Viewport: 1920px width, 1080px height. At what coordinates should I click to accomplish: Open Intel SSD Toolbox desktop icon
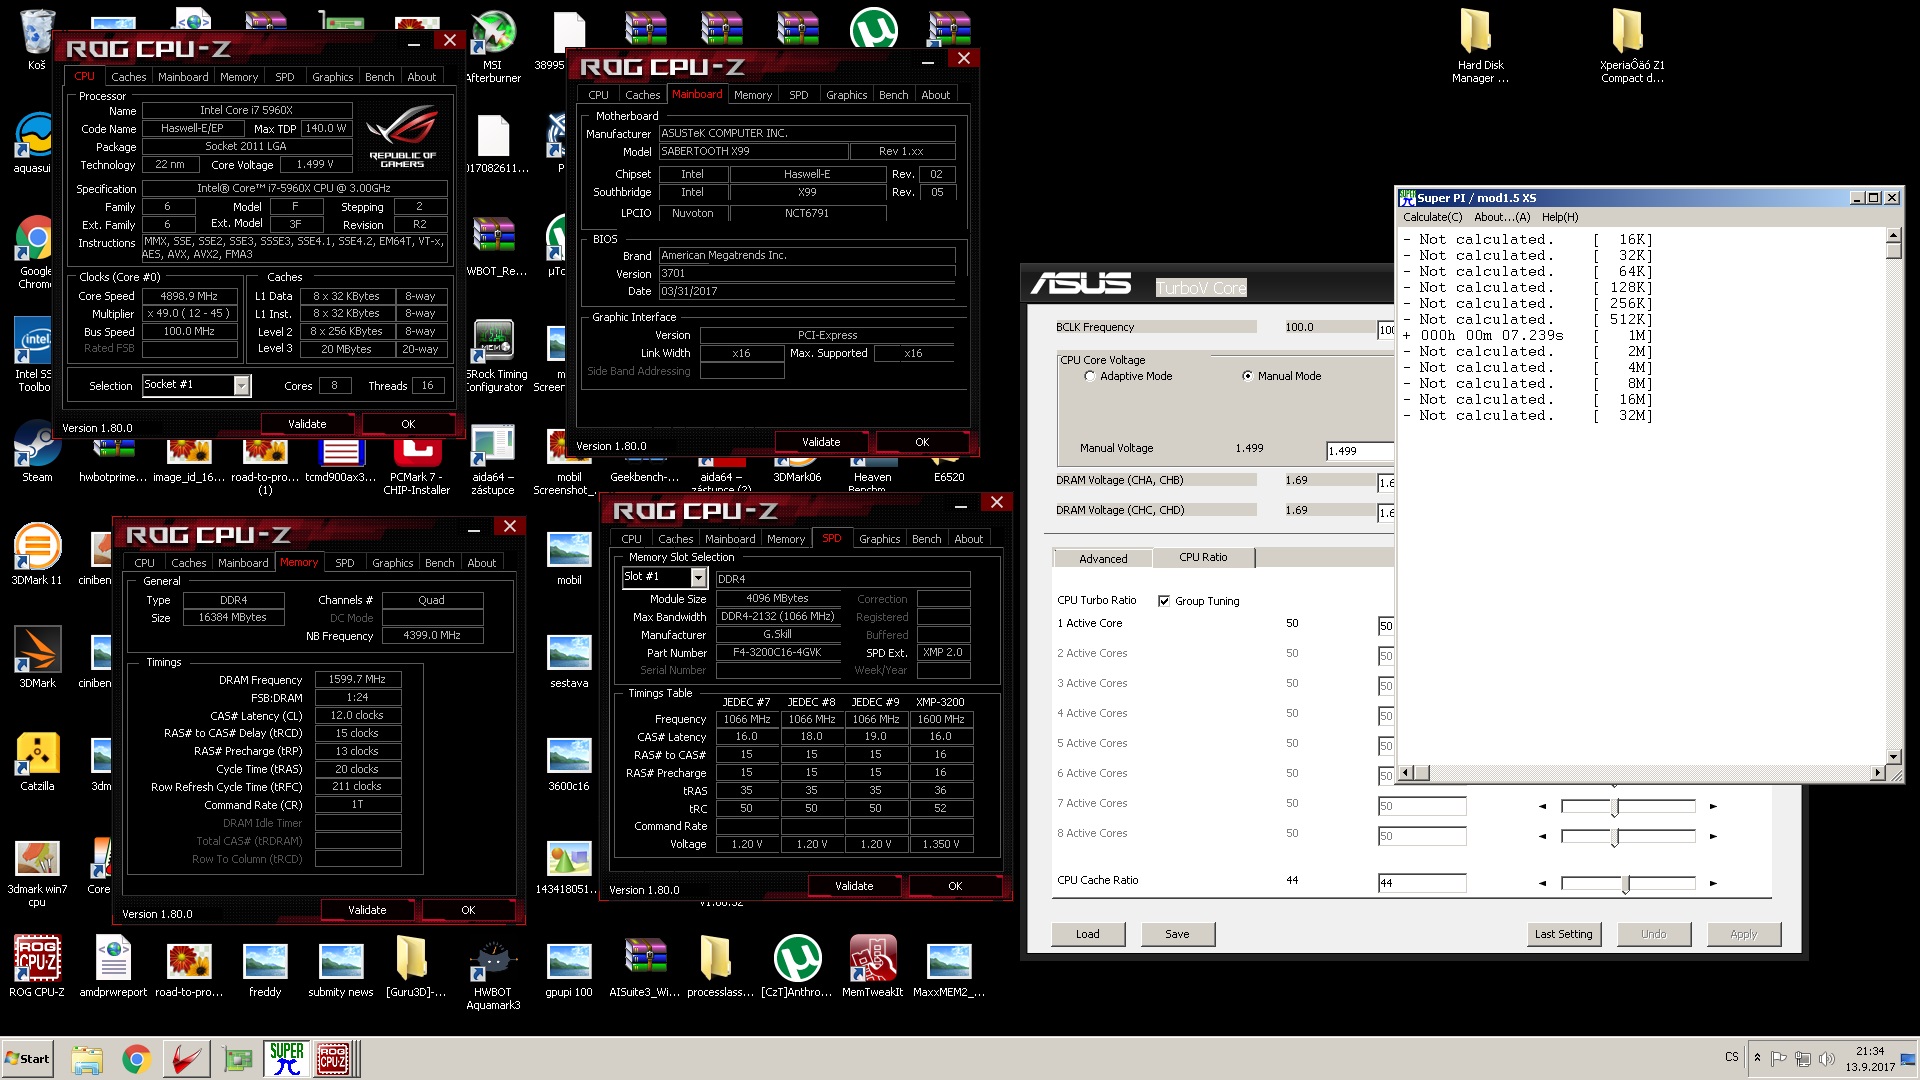coord(34,355)
